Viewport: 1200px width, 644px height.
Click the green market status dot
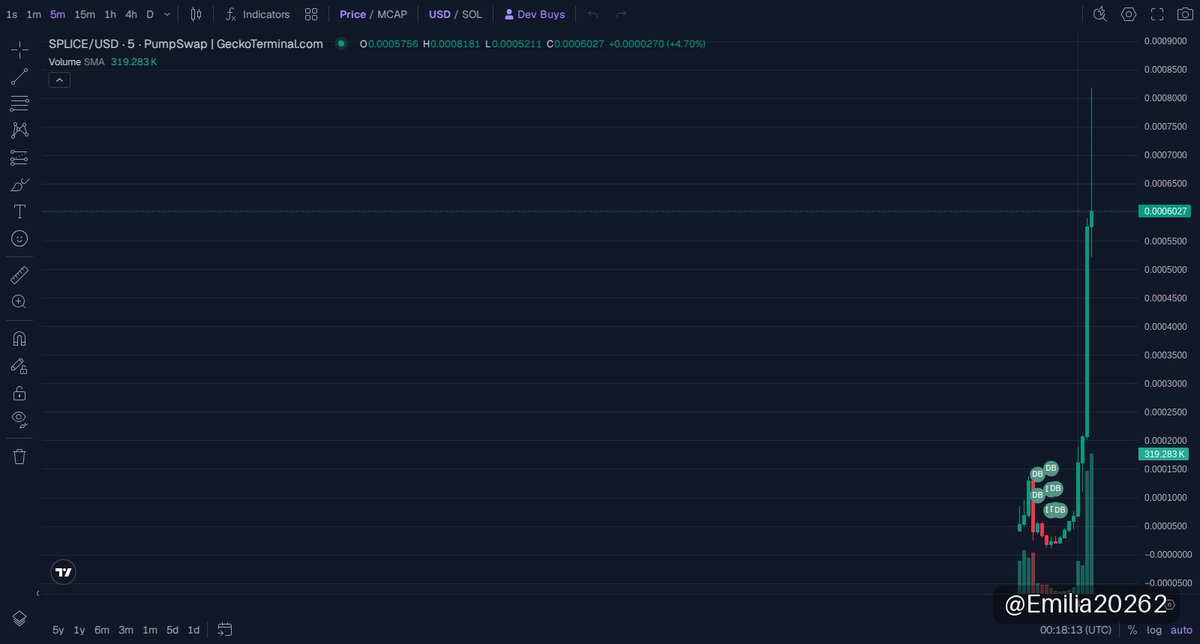click(341, 44)
